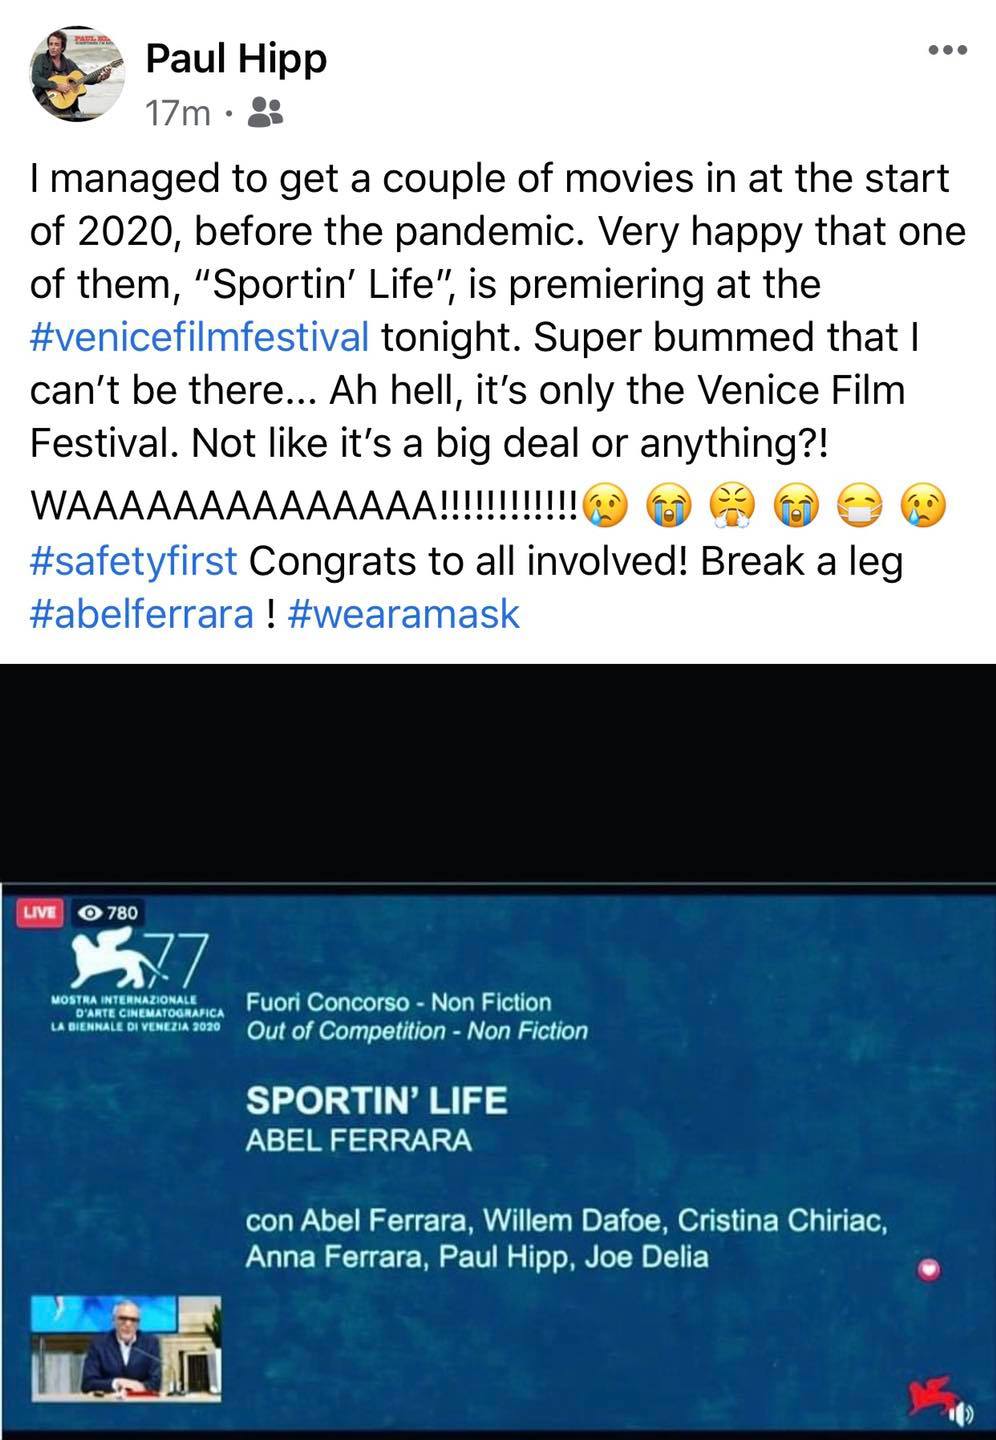
Task: Click the red lion watermark icon
Action: coord(930,1396)
